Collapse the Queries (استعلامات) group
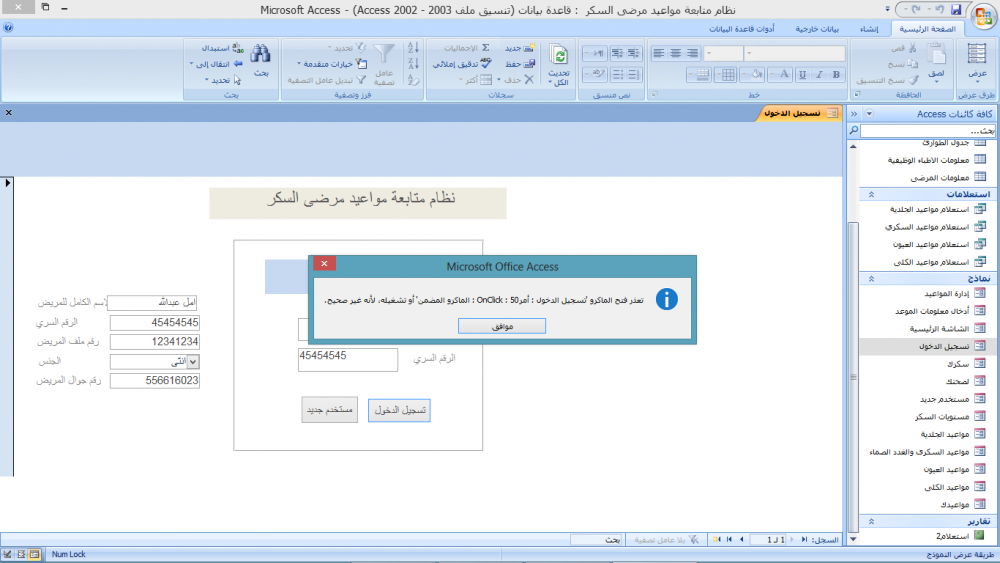 pyautogui.click(x=871, y=194)
